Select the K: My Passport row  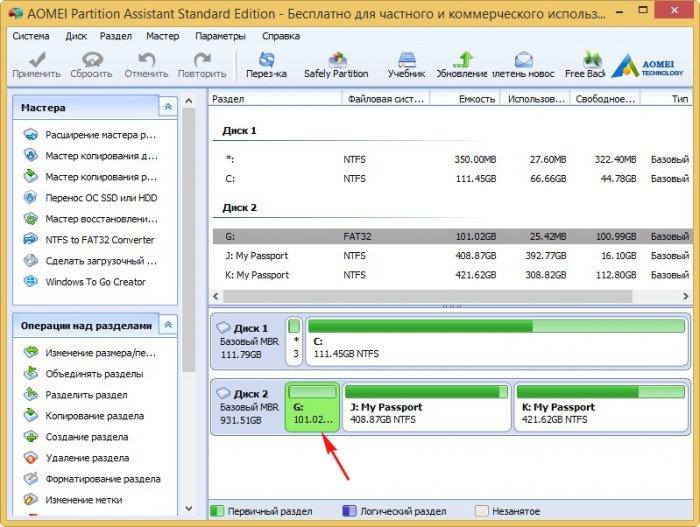tap(452, 275)
